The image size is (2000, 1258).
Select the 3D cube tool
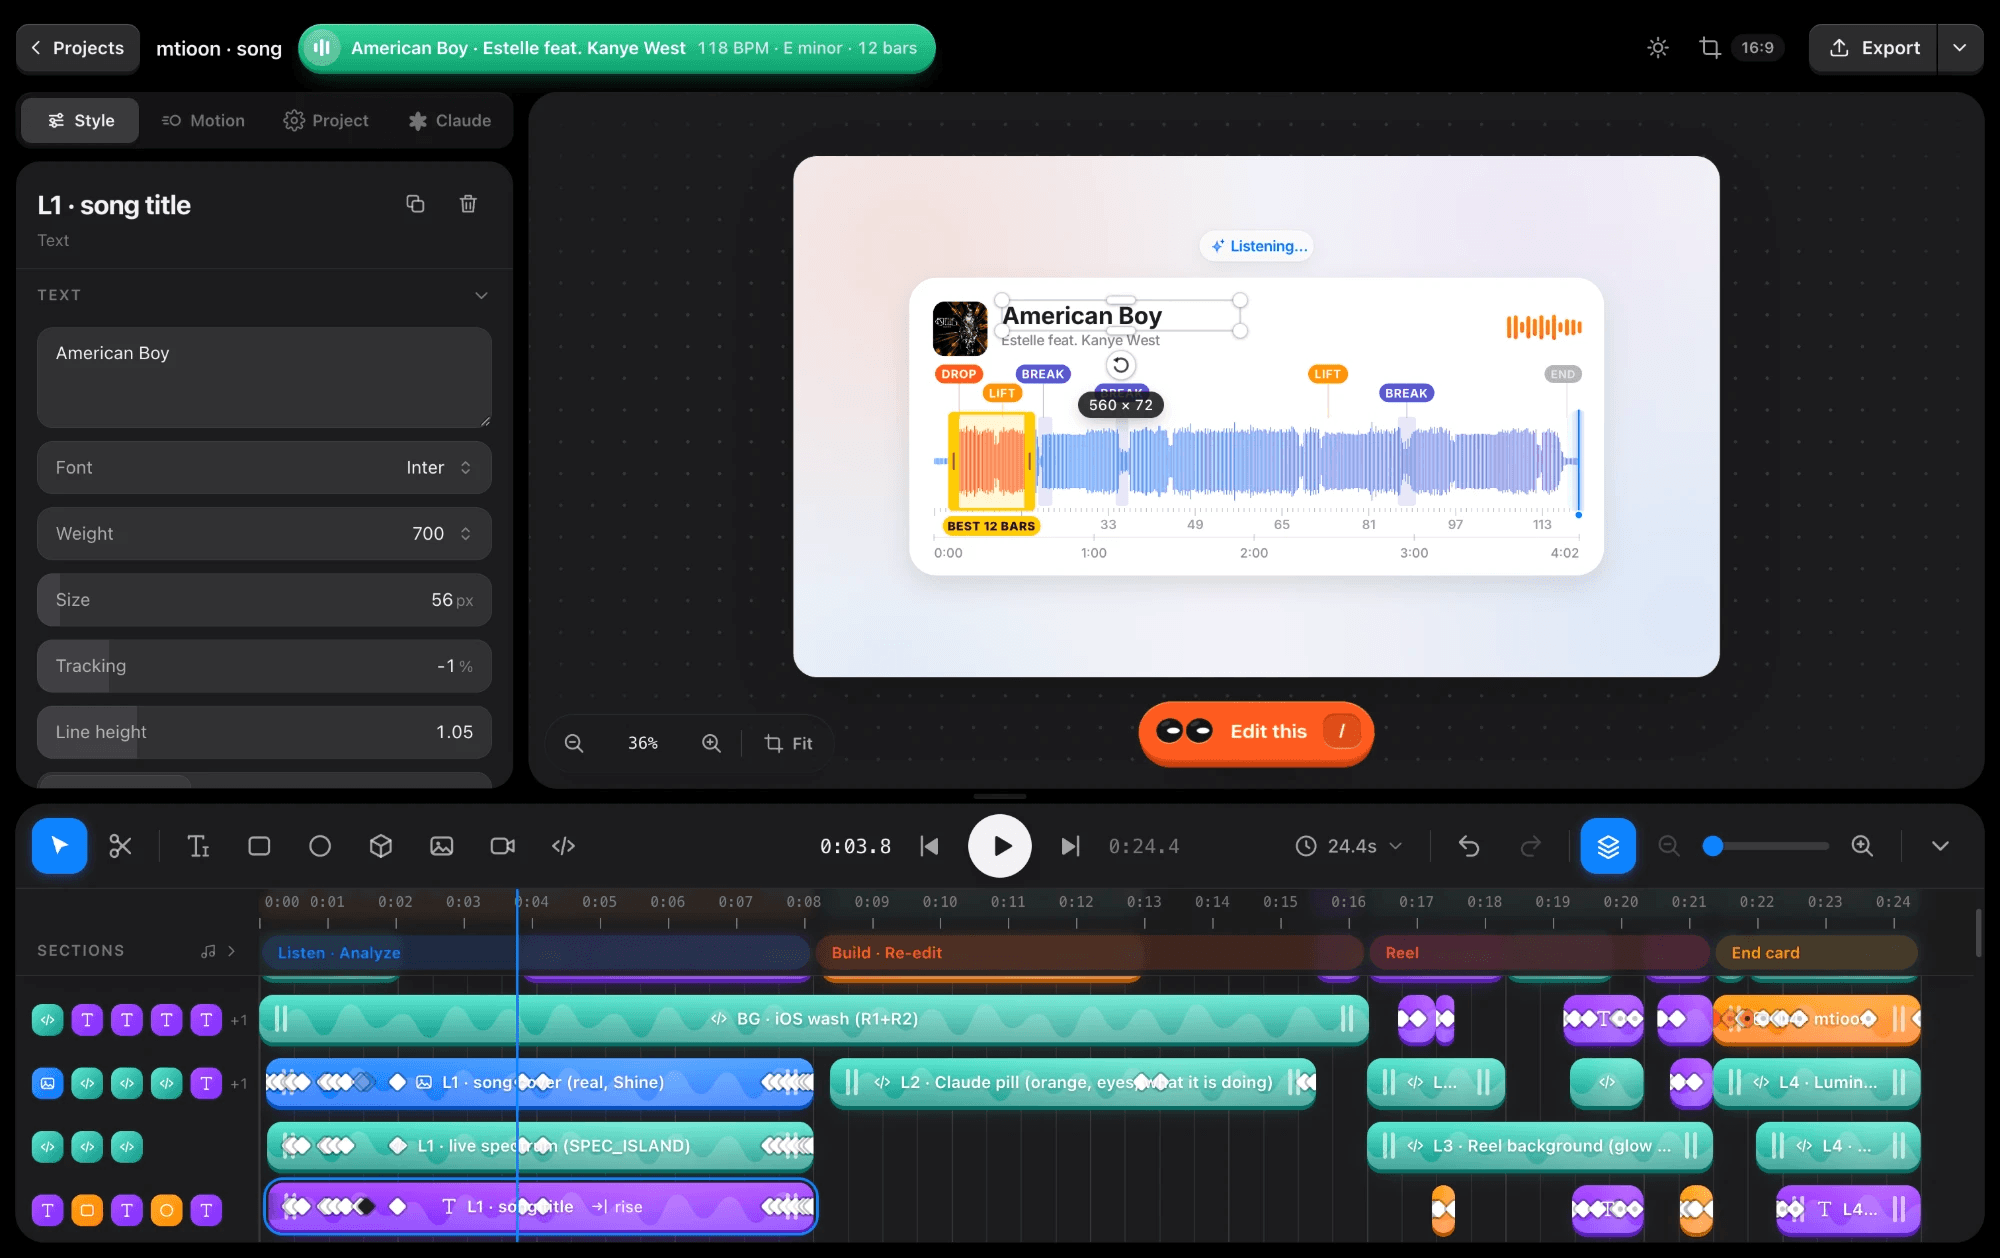(x=381, y=846)
